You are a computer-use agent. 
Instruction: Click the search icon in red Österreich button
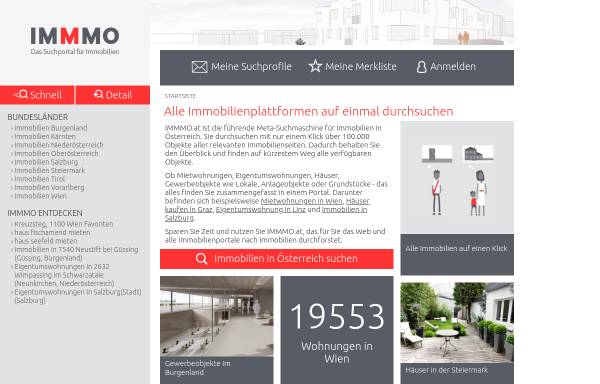[x=201, y=259]
